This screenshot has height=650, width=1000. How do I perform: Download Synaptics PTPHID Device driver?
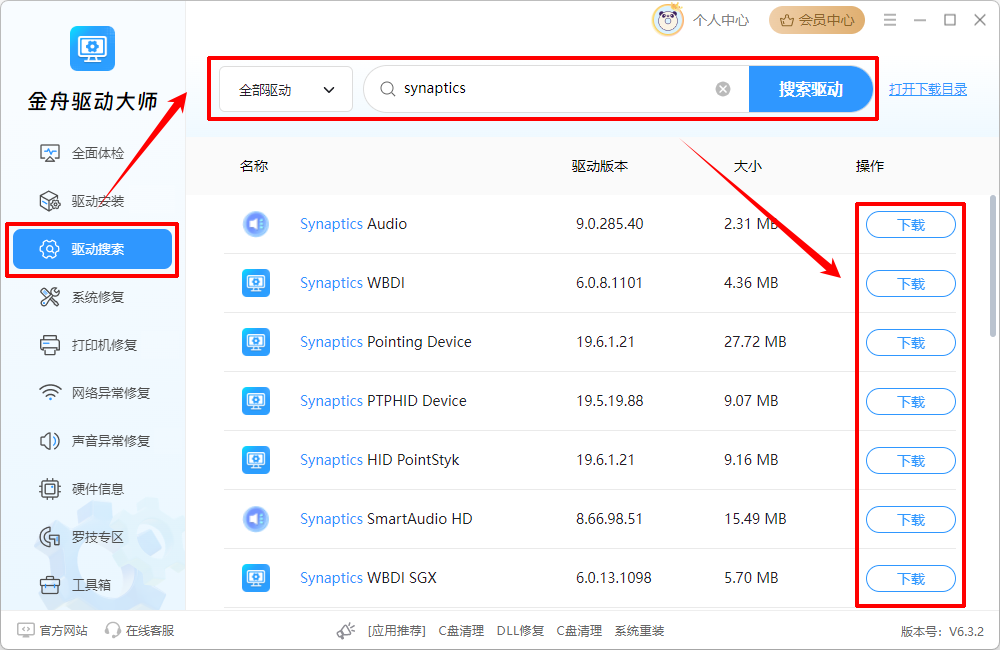tap(911, 401)
